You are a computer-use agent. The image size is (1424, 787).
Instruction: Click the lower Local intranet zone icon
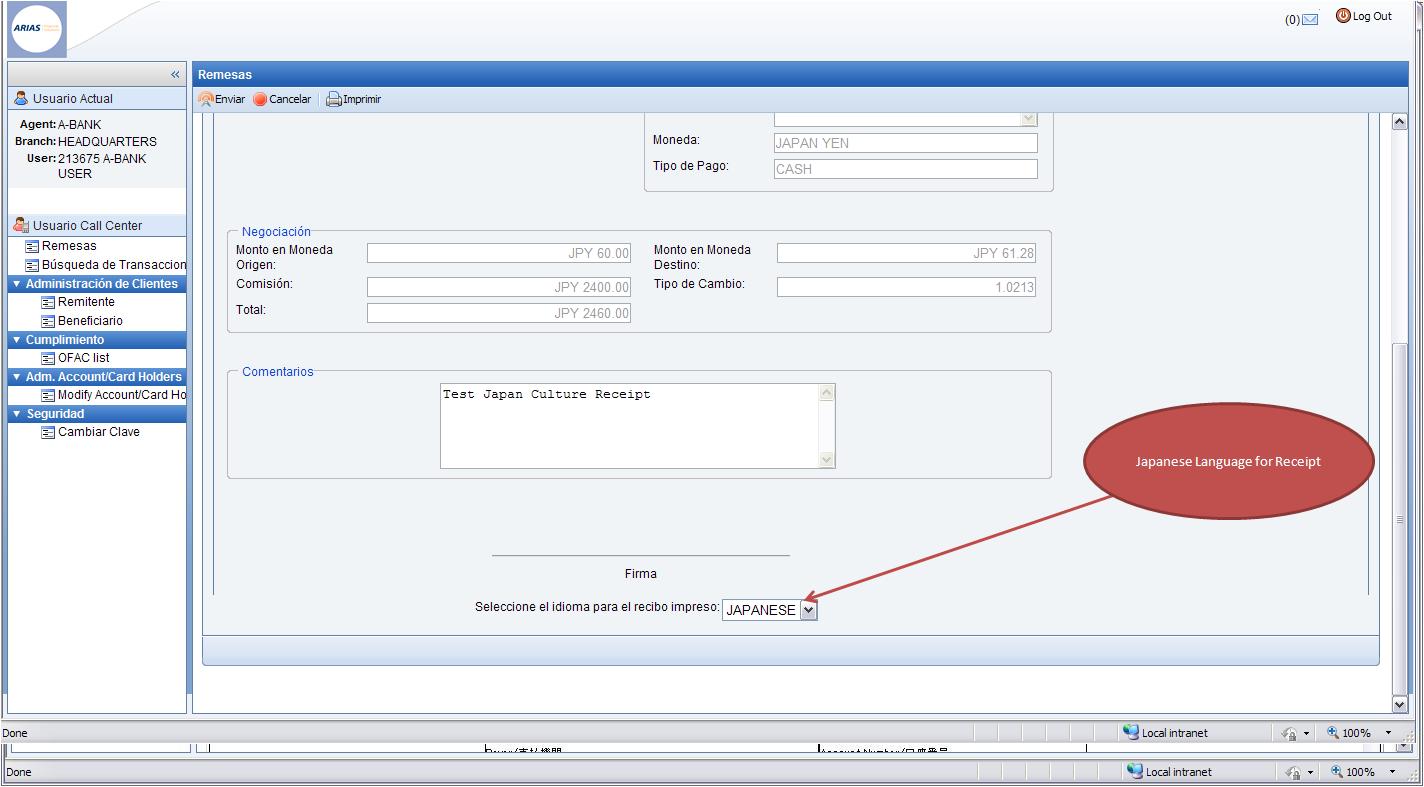click(1135, 771)
